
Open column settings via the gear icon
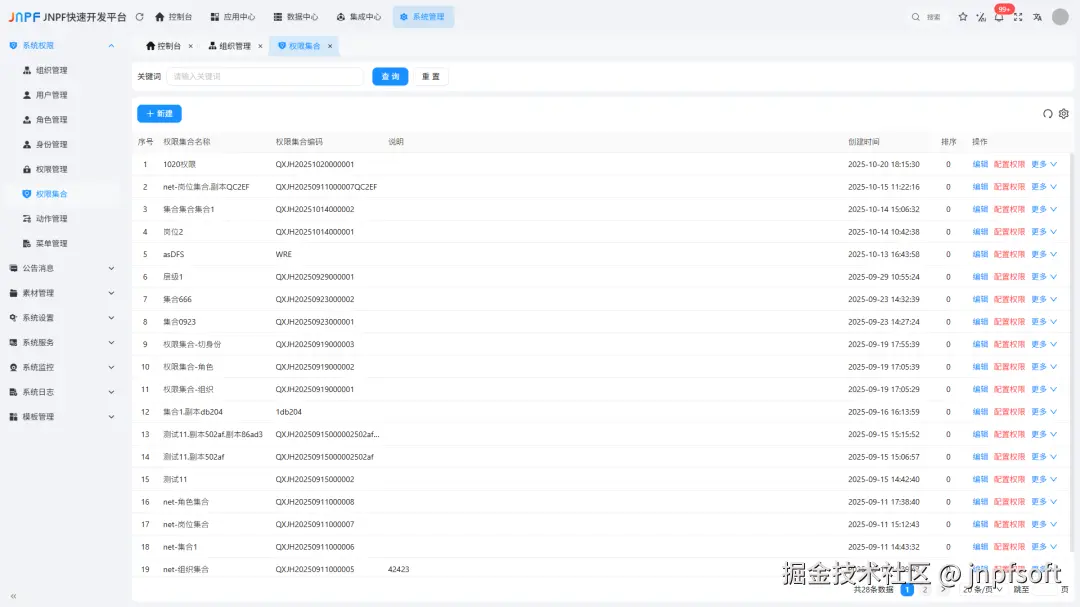coord(1062,114)
